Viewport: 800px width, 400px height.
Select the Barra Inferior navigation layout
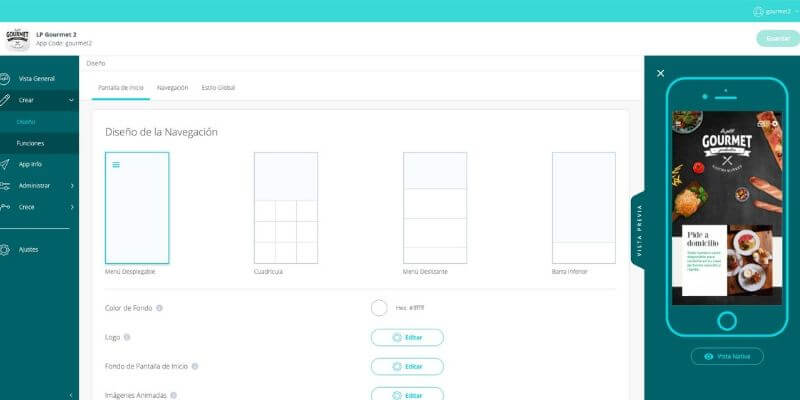[583, 208]
